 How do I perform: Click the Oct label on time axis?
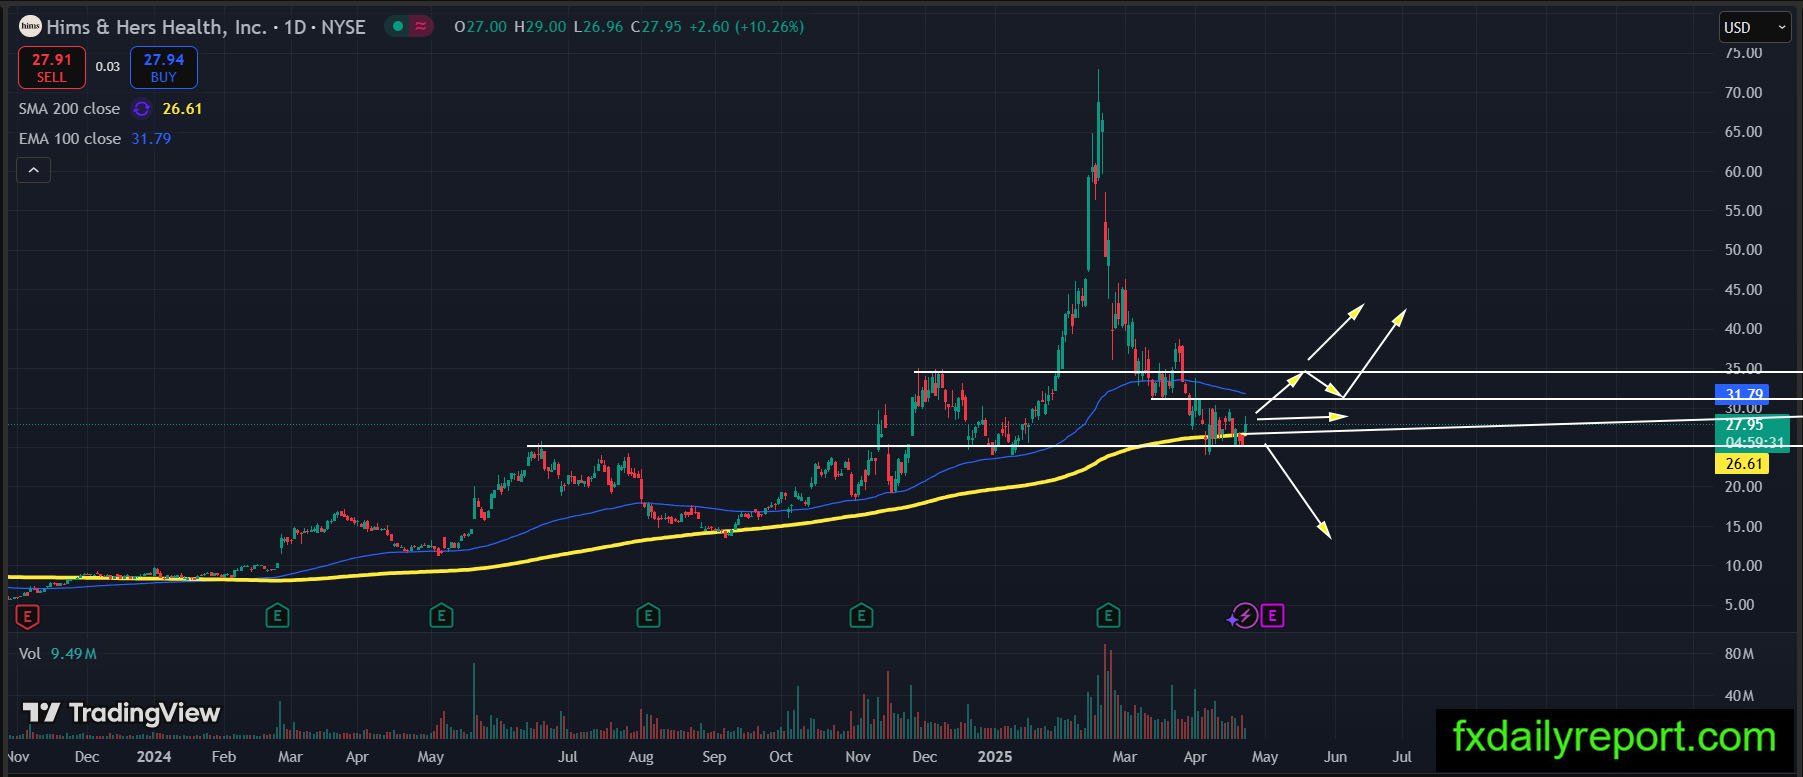point(781,757)
